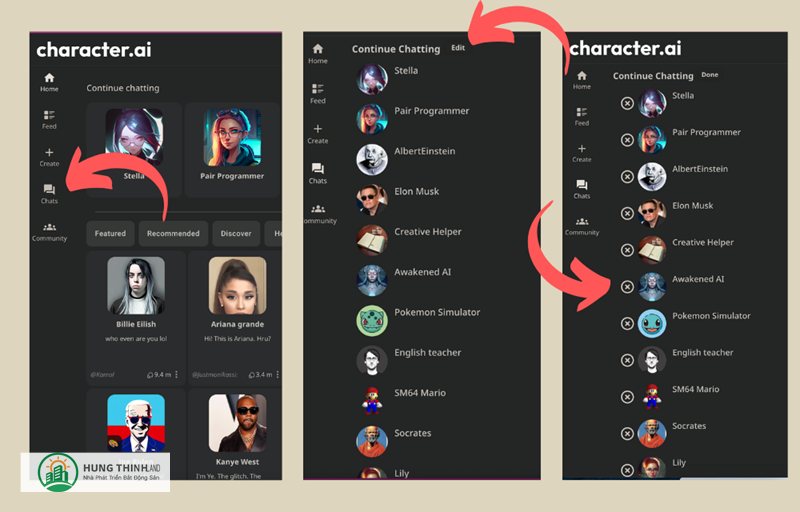Open SM64 Mario chat in Edit list
The width and height of the screenshot is (800, 512).
click(402, 401)
